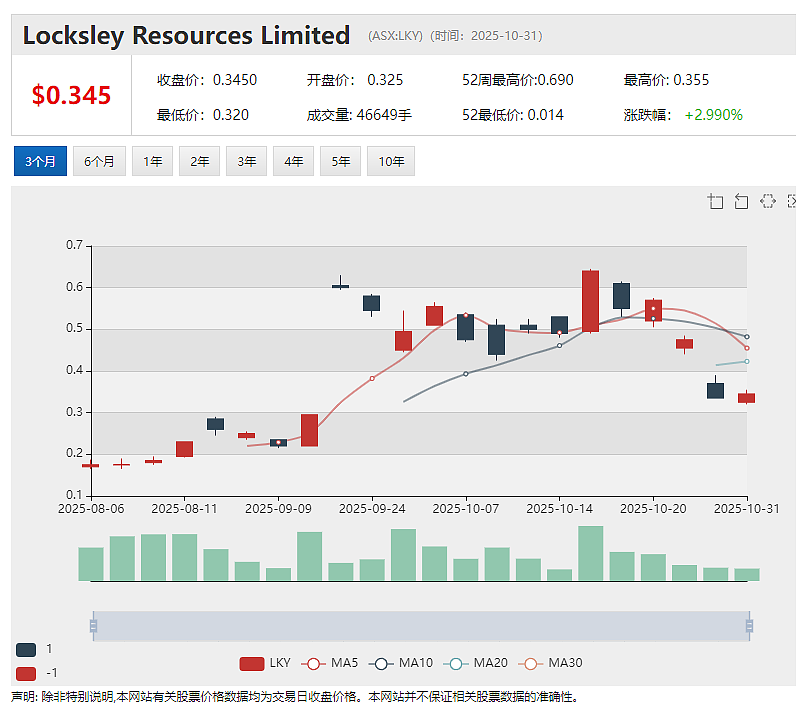Click the $0.345 current price
This screenshot has height=724, width=807.
[71, 95]
